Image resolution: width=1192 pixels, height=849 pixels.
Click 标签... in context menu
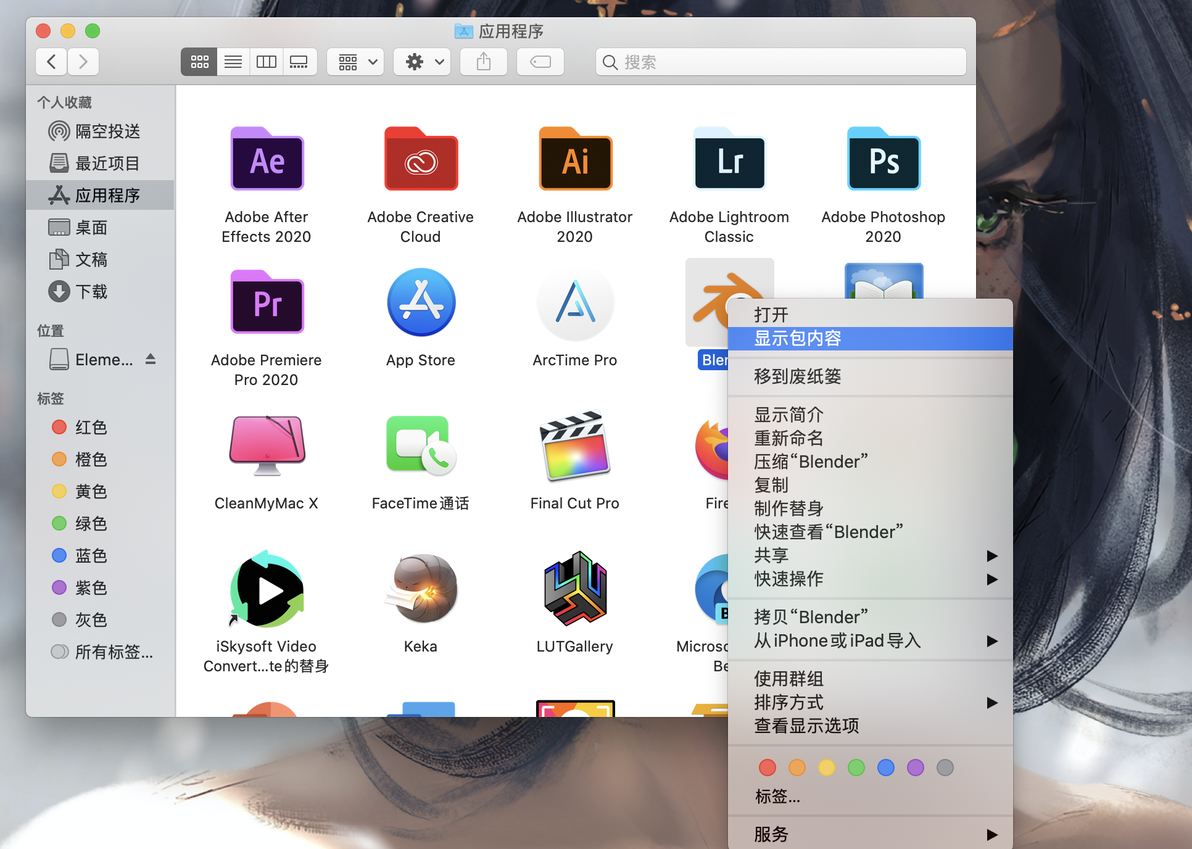(777, 797)
